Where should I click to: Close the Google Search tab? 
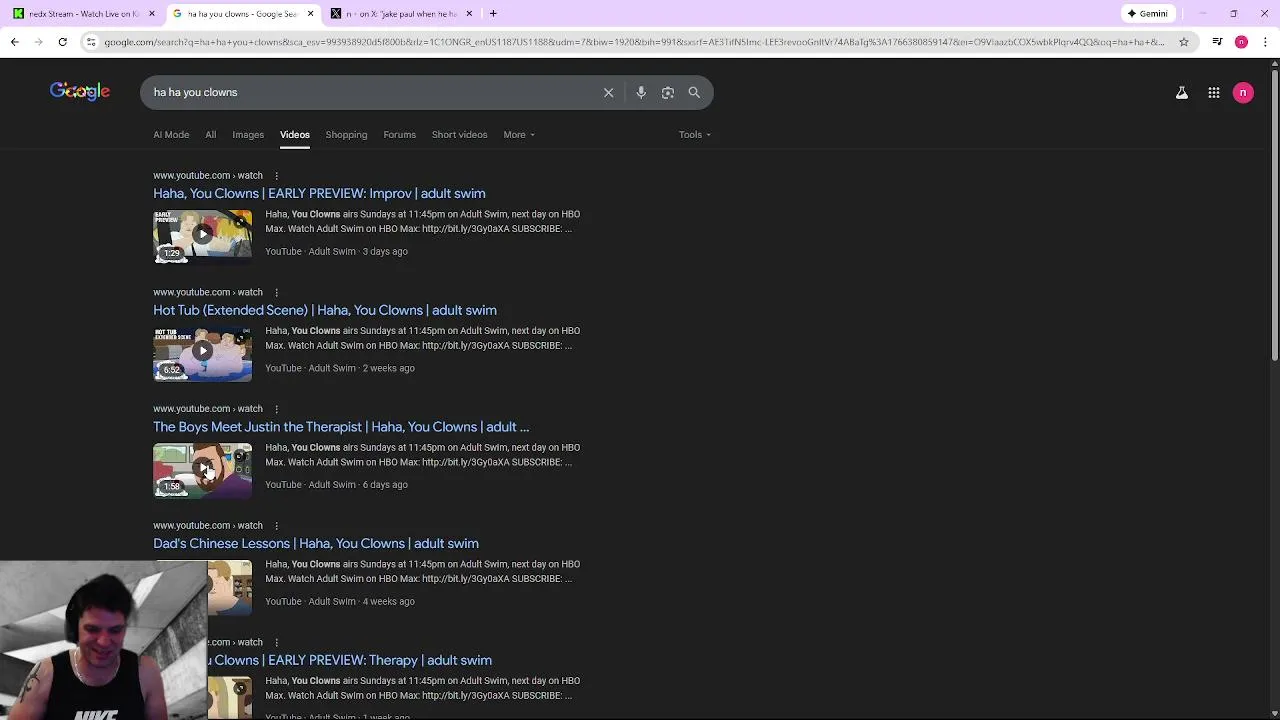point(310,14)
